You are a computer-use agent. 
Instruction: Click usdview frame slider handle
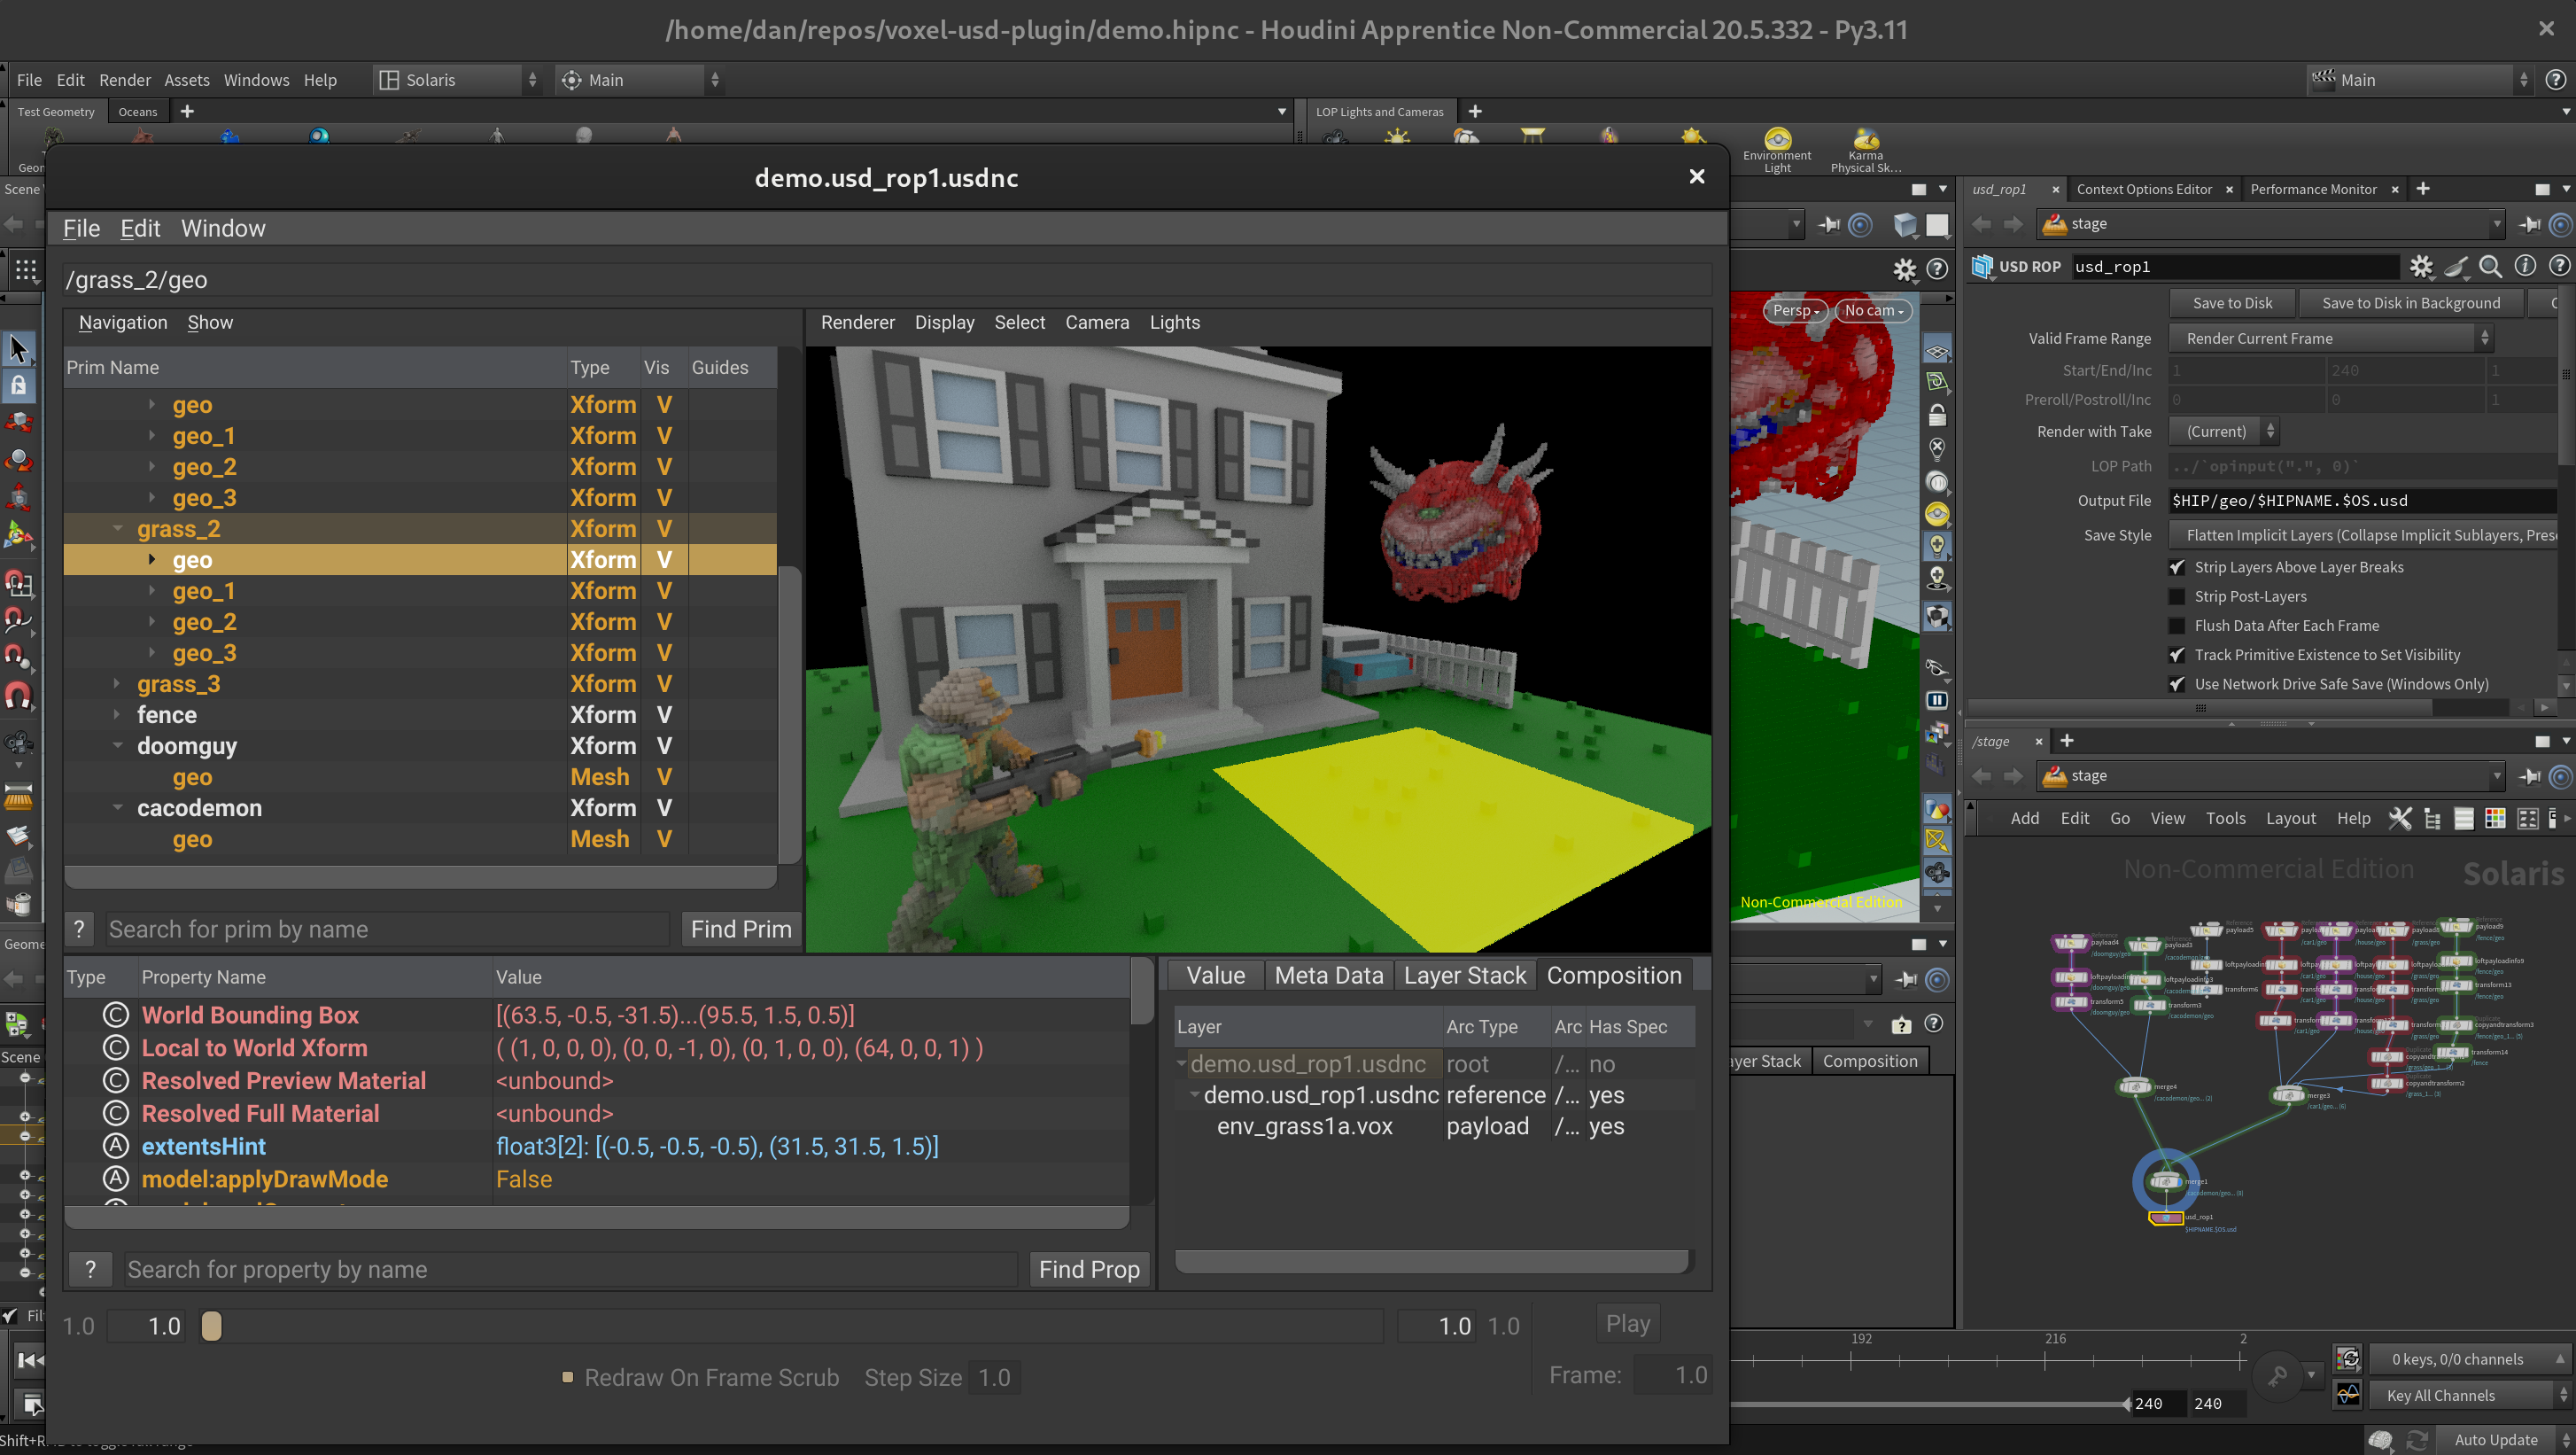point(211,1326)
